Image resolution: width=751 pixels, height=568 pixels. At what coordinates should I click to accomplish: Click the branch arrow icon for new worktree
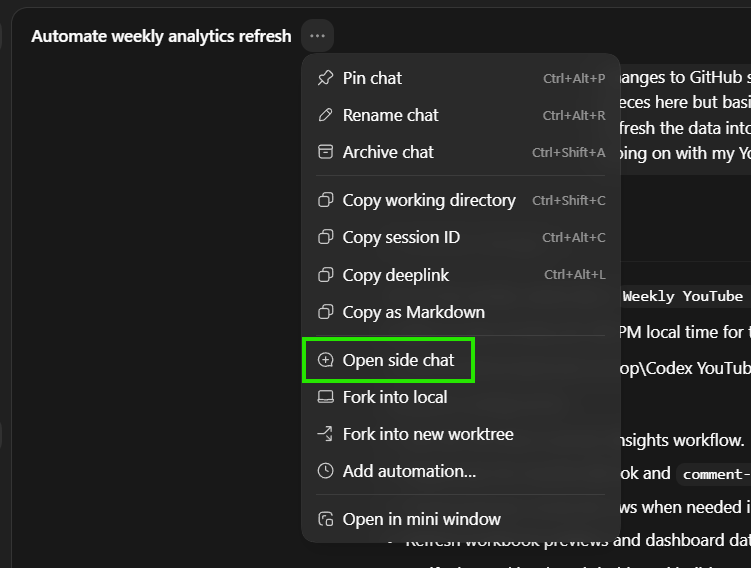(x=326, y=434)
